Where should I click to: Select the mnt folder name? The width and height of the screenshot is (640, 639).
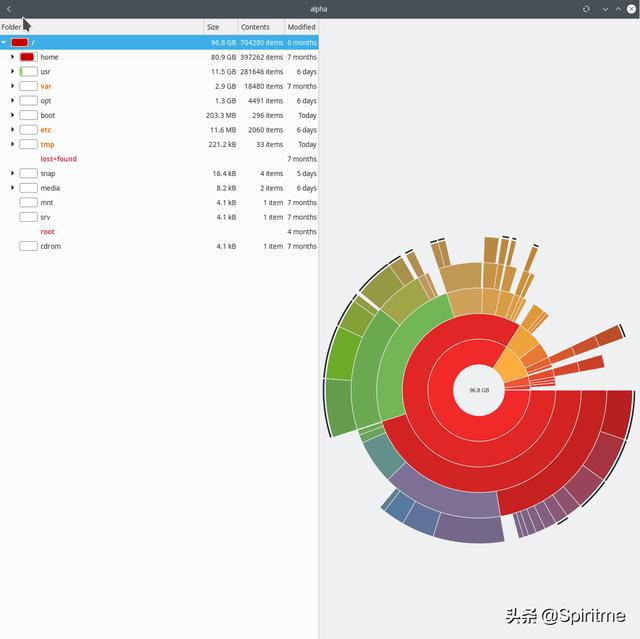47,202
